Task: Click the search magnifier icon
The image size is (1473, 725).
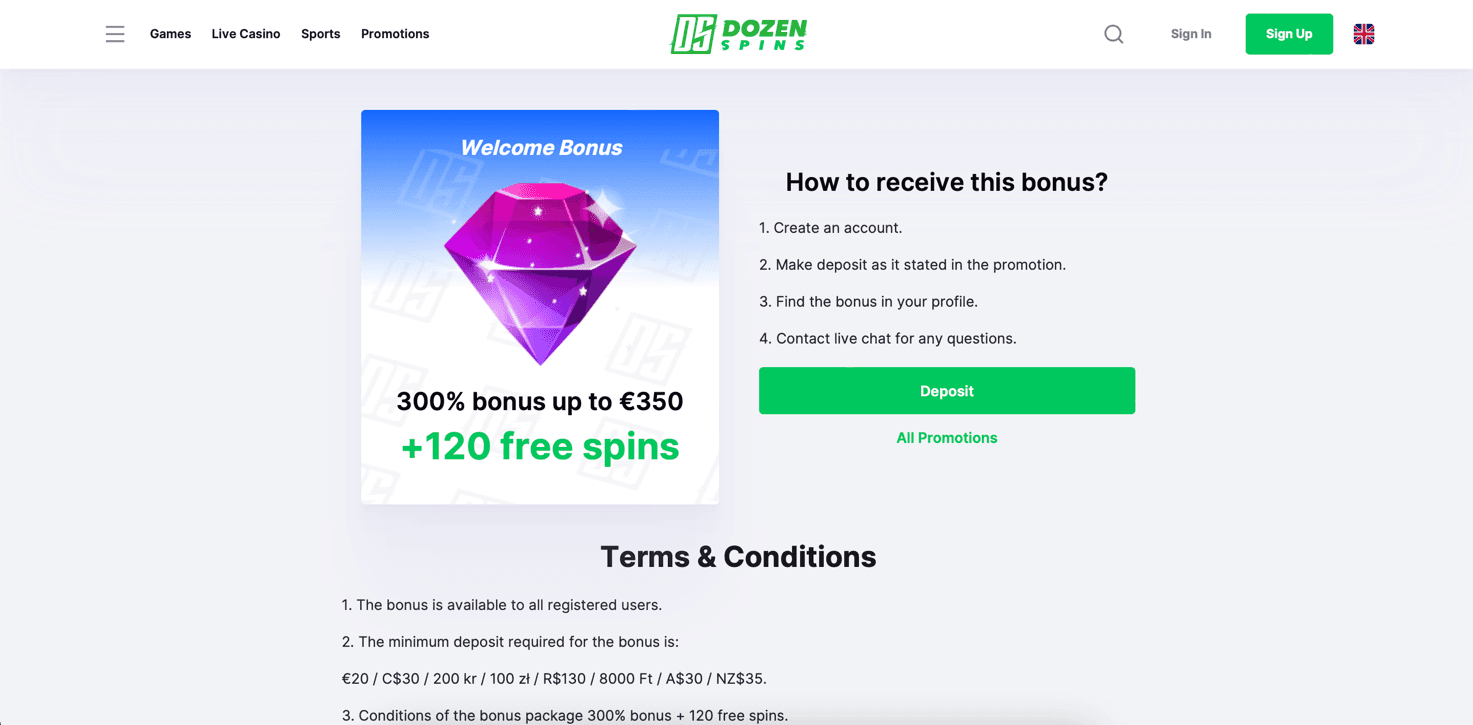Action: point(1113,34)
